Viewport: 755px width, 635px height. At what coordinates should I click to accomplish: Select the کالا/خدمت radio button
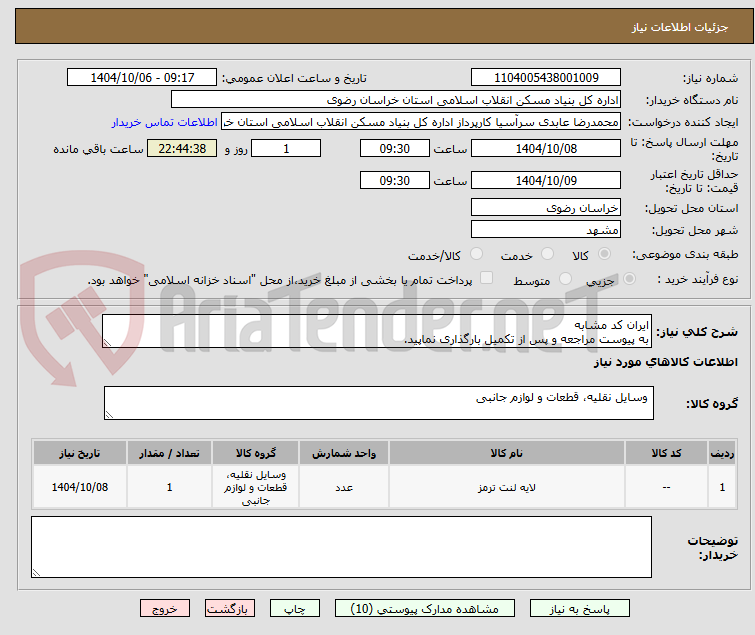[476, 254]
